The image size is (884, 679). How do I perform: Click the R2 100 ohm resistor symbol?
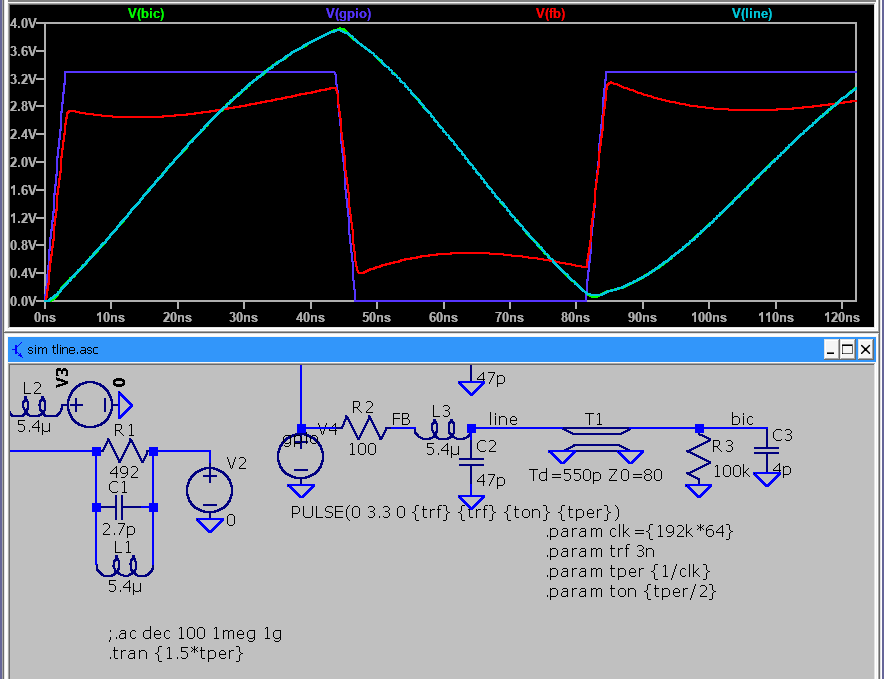click(x=361, y=428)
